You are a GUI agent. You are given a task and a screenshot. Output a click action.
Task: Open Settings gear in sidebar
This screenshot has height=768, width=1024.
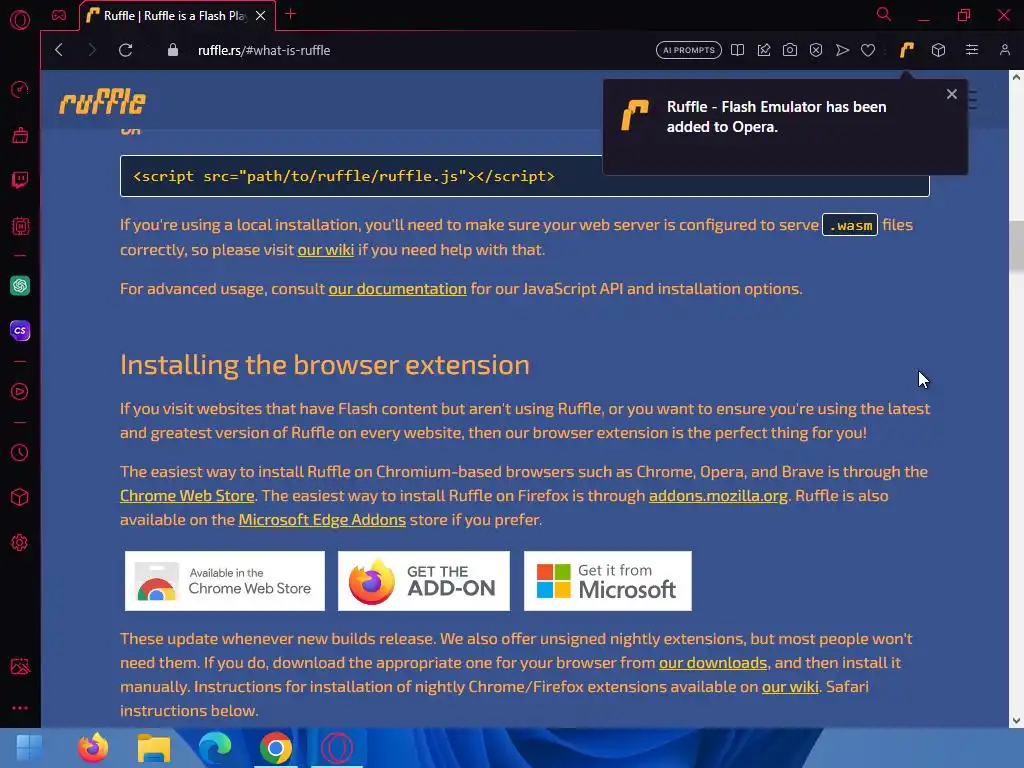(20, 543)
